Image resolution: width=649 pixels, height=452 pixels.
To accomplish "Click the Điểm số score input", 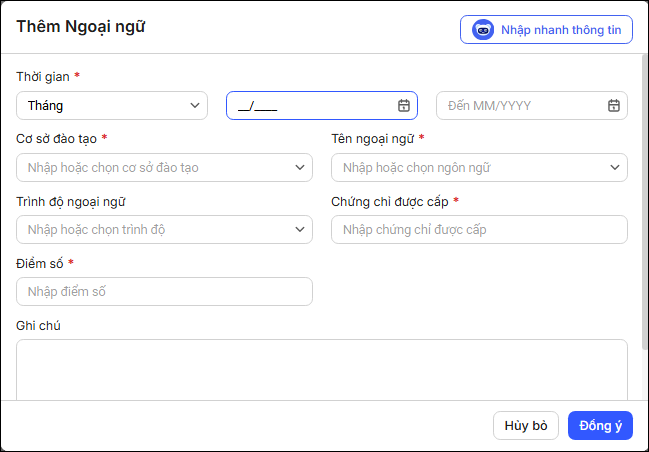I will click(x=164, y=291).
